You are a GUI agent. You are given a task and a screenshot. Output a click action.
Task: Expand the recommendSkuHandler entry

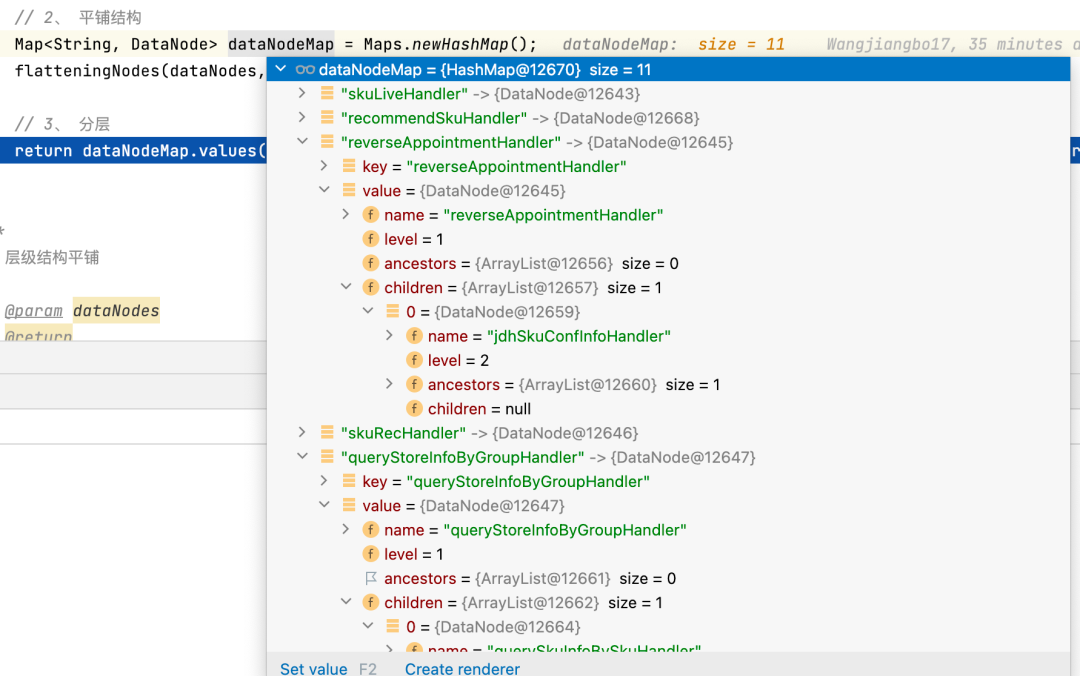point(302,118)
